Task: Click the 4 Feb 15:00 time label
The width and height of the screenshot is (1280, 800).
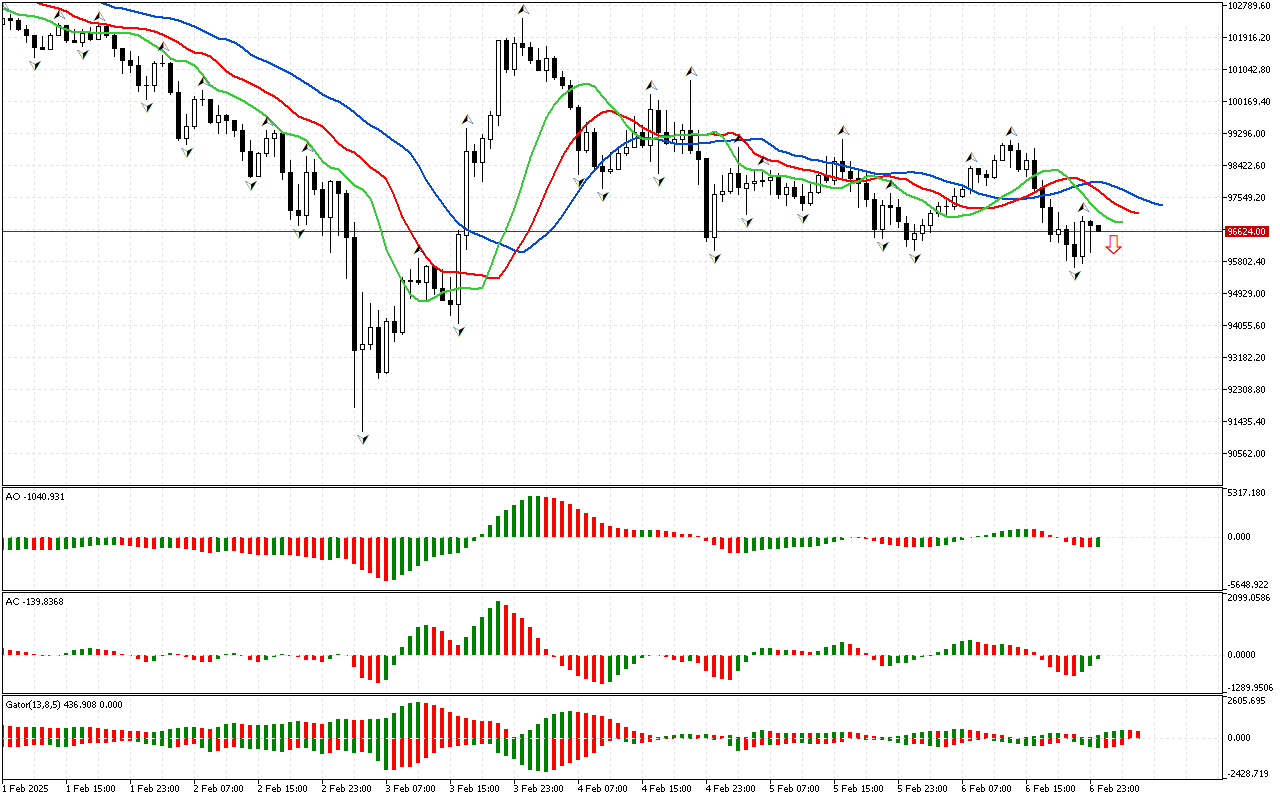Action: click(x=665, y=788)
